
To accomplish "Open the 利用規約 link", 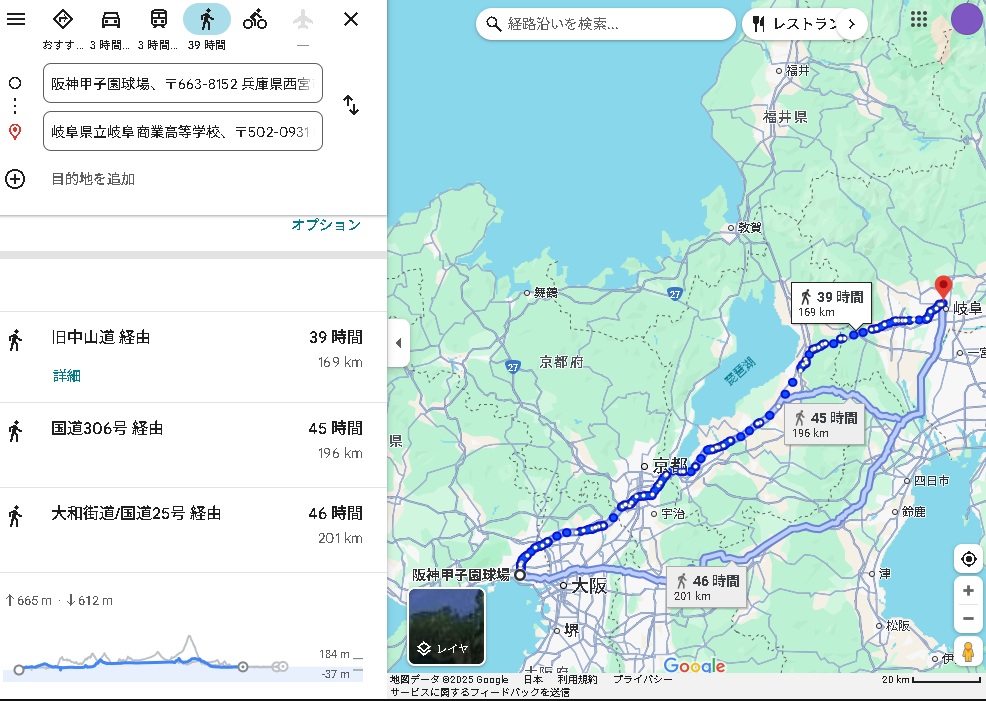I will (x=577, y=679).
